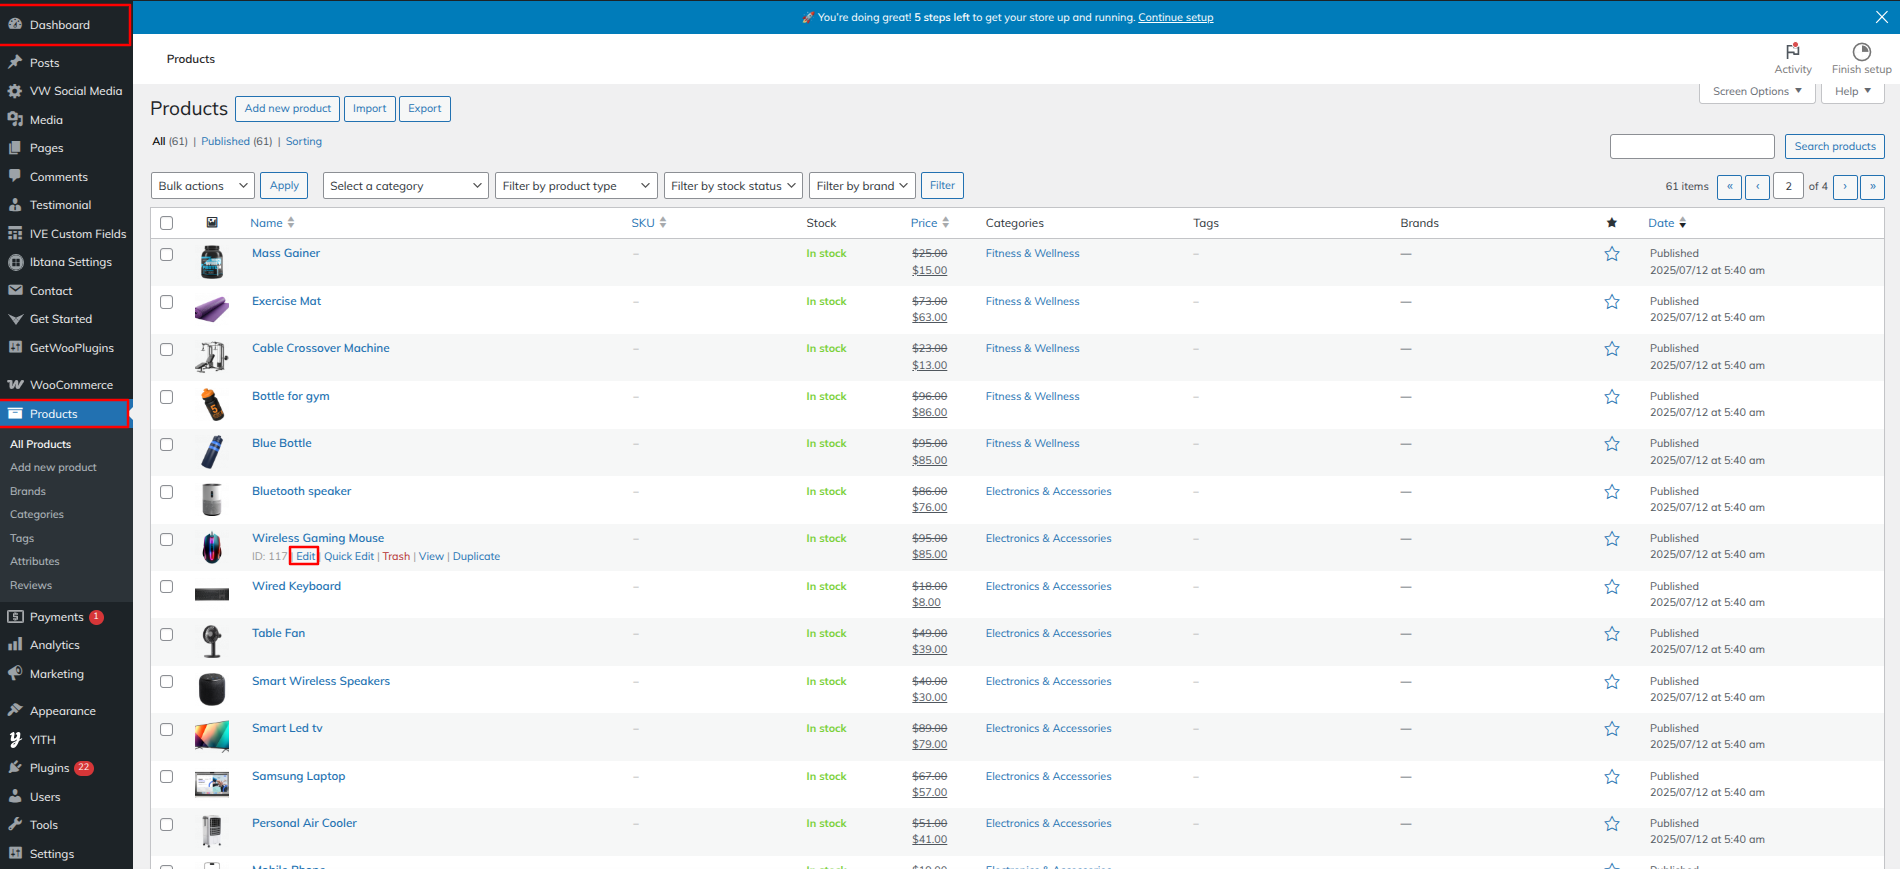1900x869 pixels.
Task: Select the Exercise Mat checkbox
Action: 167,302
